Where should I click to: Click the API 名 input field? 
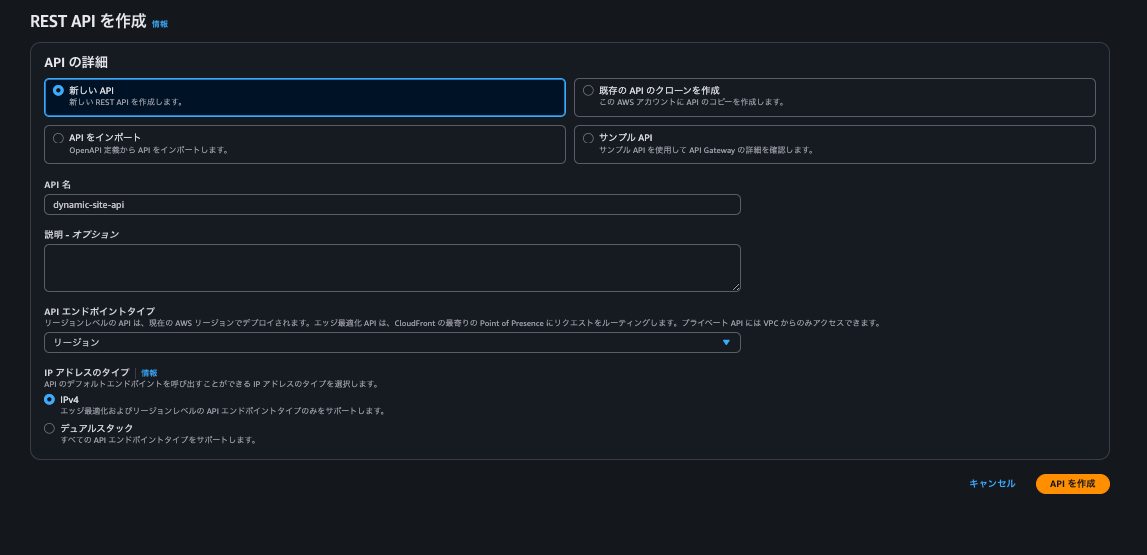(x=392, y=205)
